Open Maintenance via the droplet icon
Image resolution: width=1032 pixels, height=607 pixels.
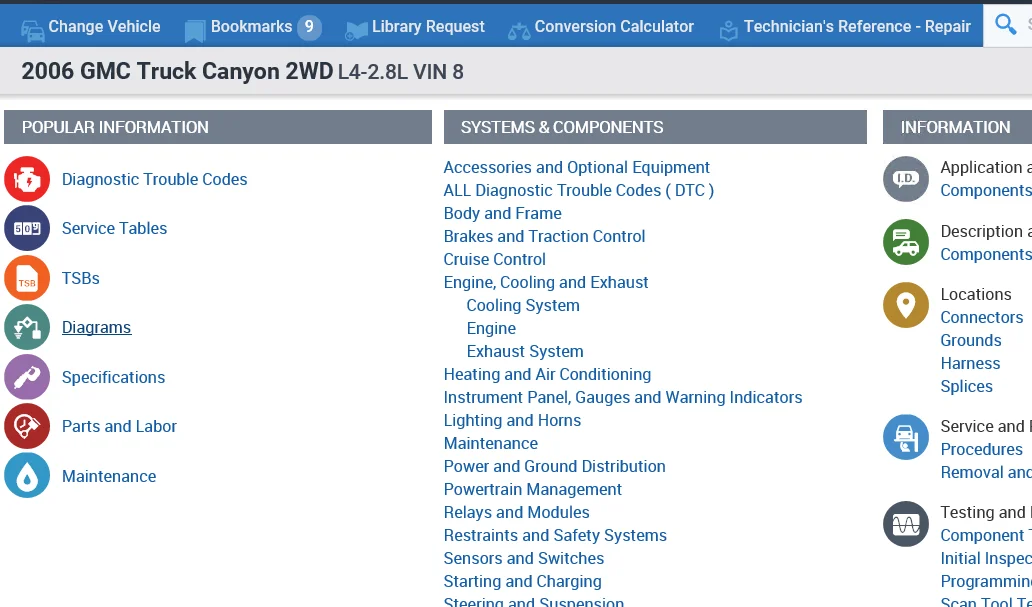coord(26,476)
